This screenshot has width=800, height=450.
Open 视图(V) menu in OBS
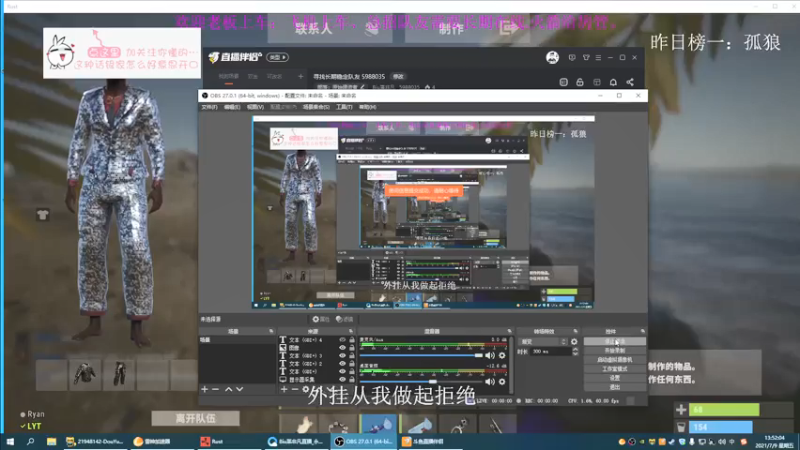255,107
